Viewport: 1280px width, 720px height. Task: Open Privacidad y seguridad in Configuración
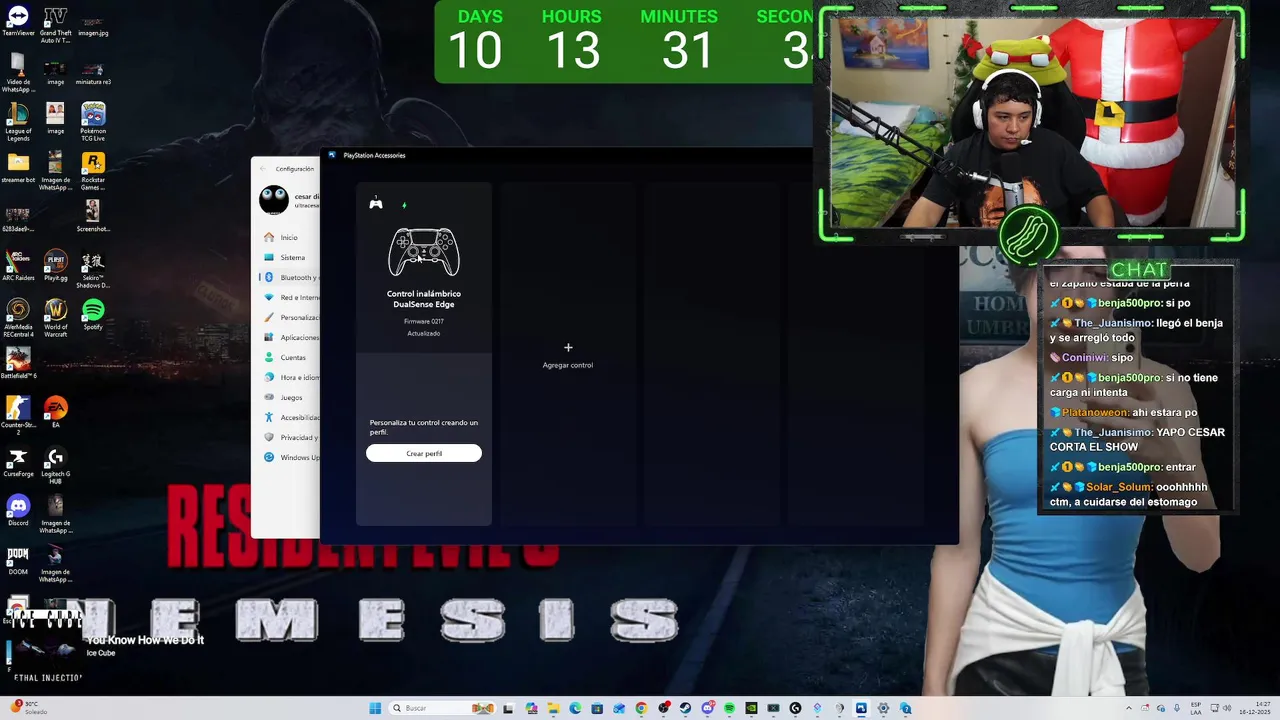pyautogui.click(x=288, y=437)
